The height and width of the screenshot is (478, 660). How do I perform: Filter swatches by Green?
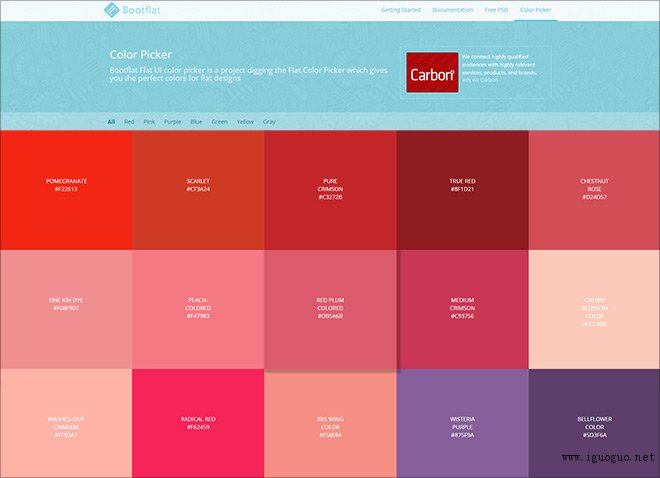[219, 121]
